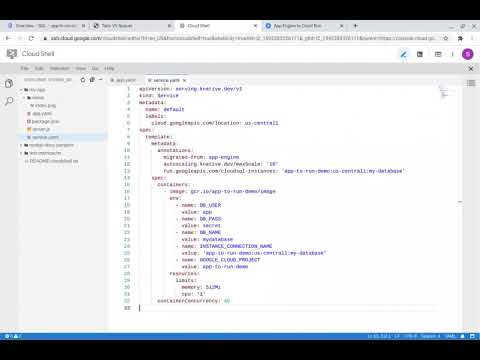
Task: Open the File menu
Action: click(25, 68)
